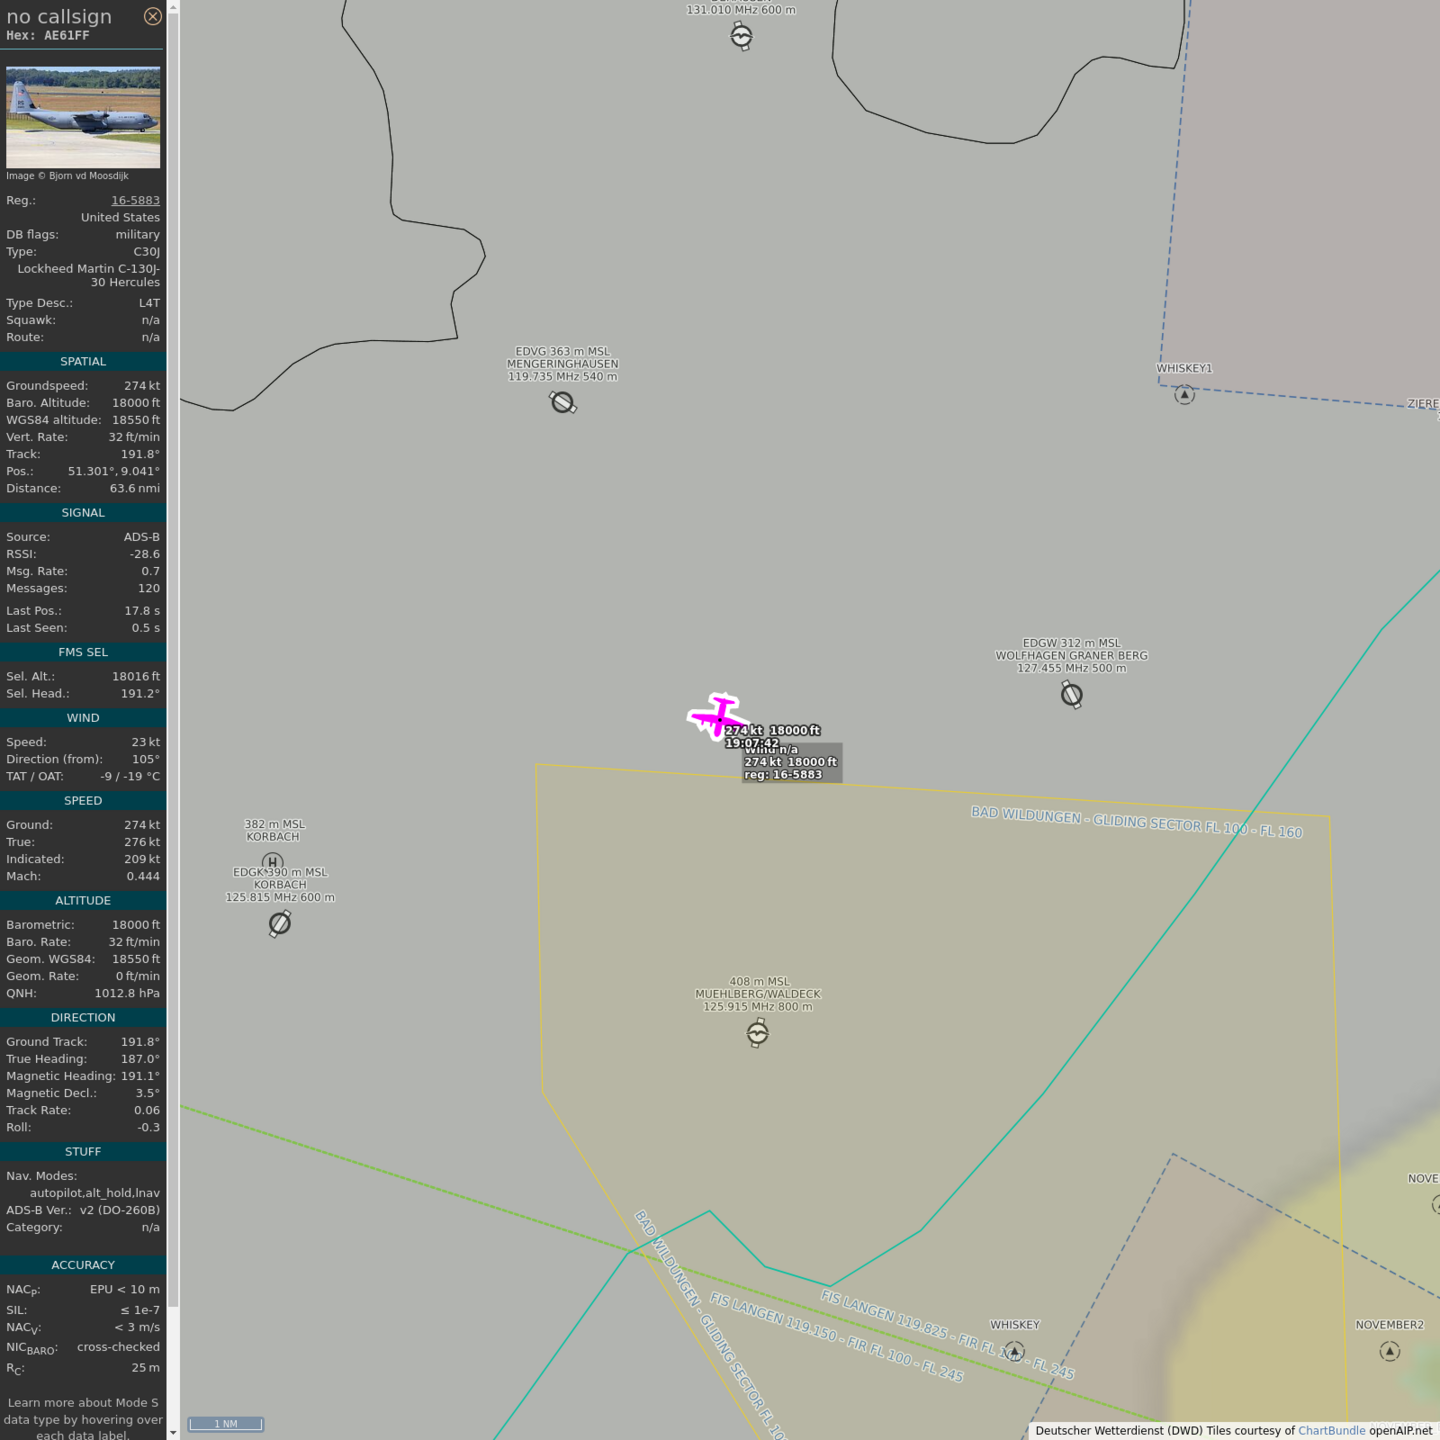The height and width of the screenshot is (1440, 1440).
Task: Click the Korbach heliport H symbol
Action: point(272,862)
